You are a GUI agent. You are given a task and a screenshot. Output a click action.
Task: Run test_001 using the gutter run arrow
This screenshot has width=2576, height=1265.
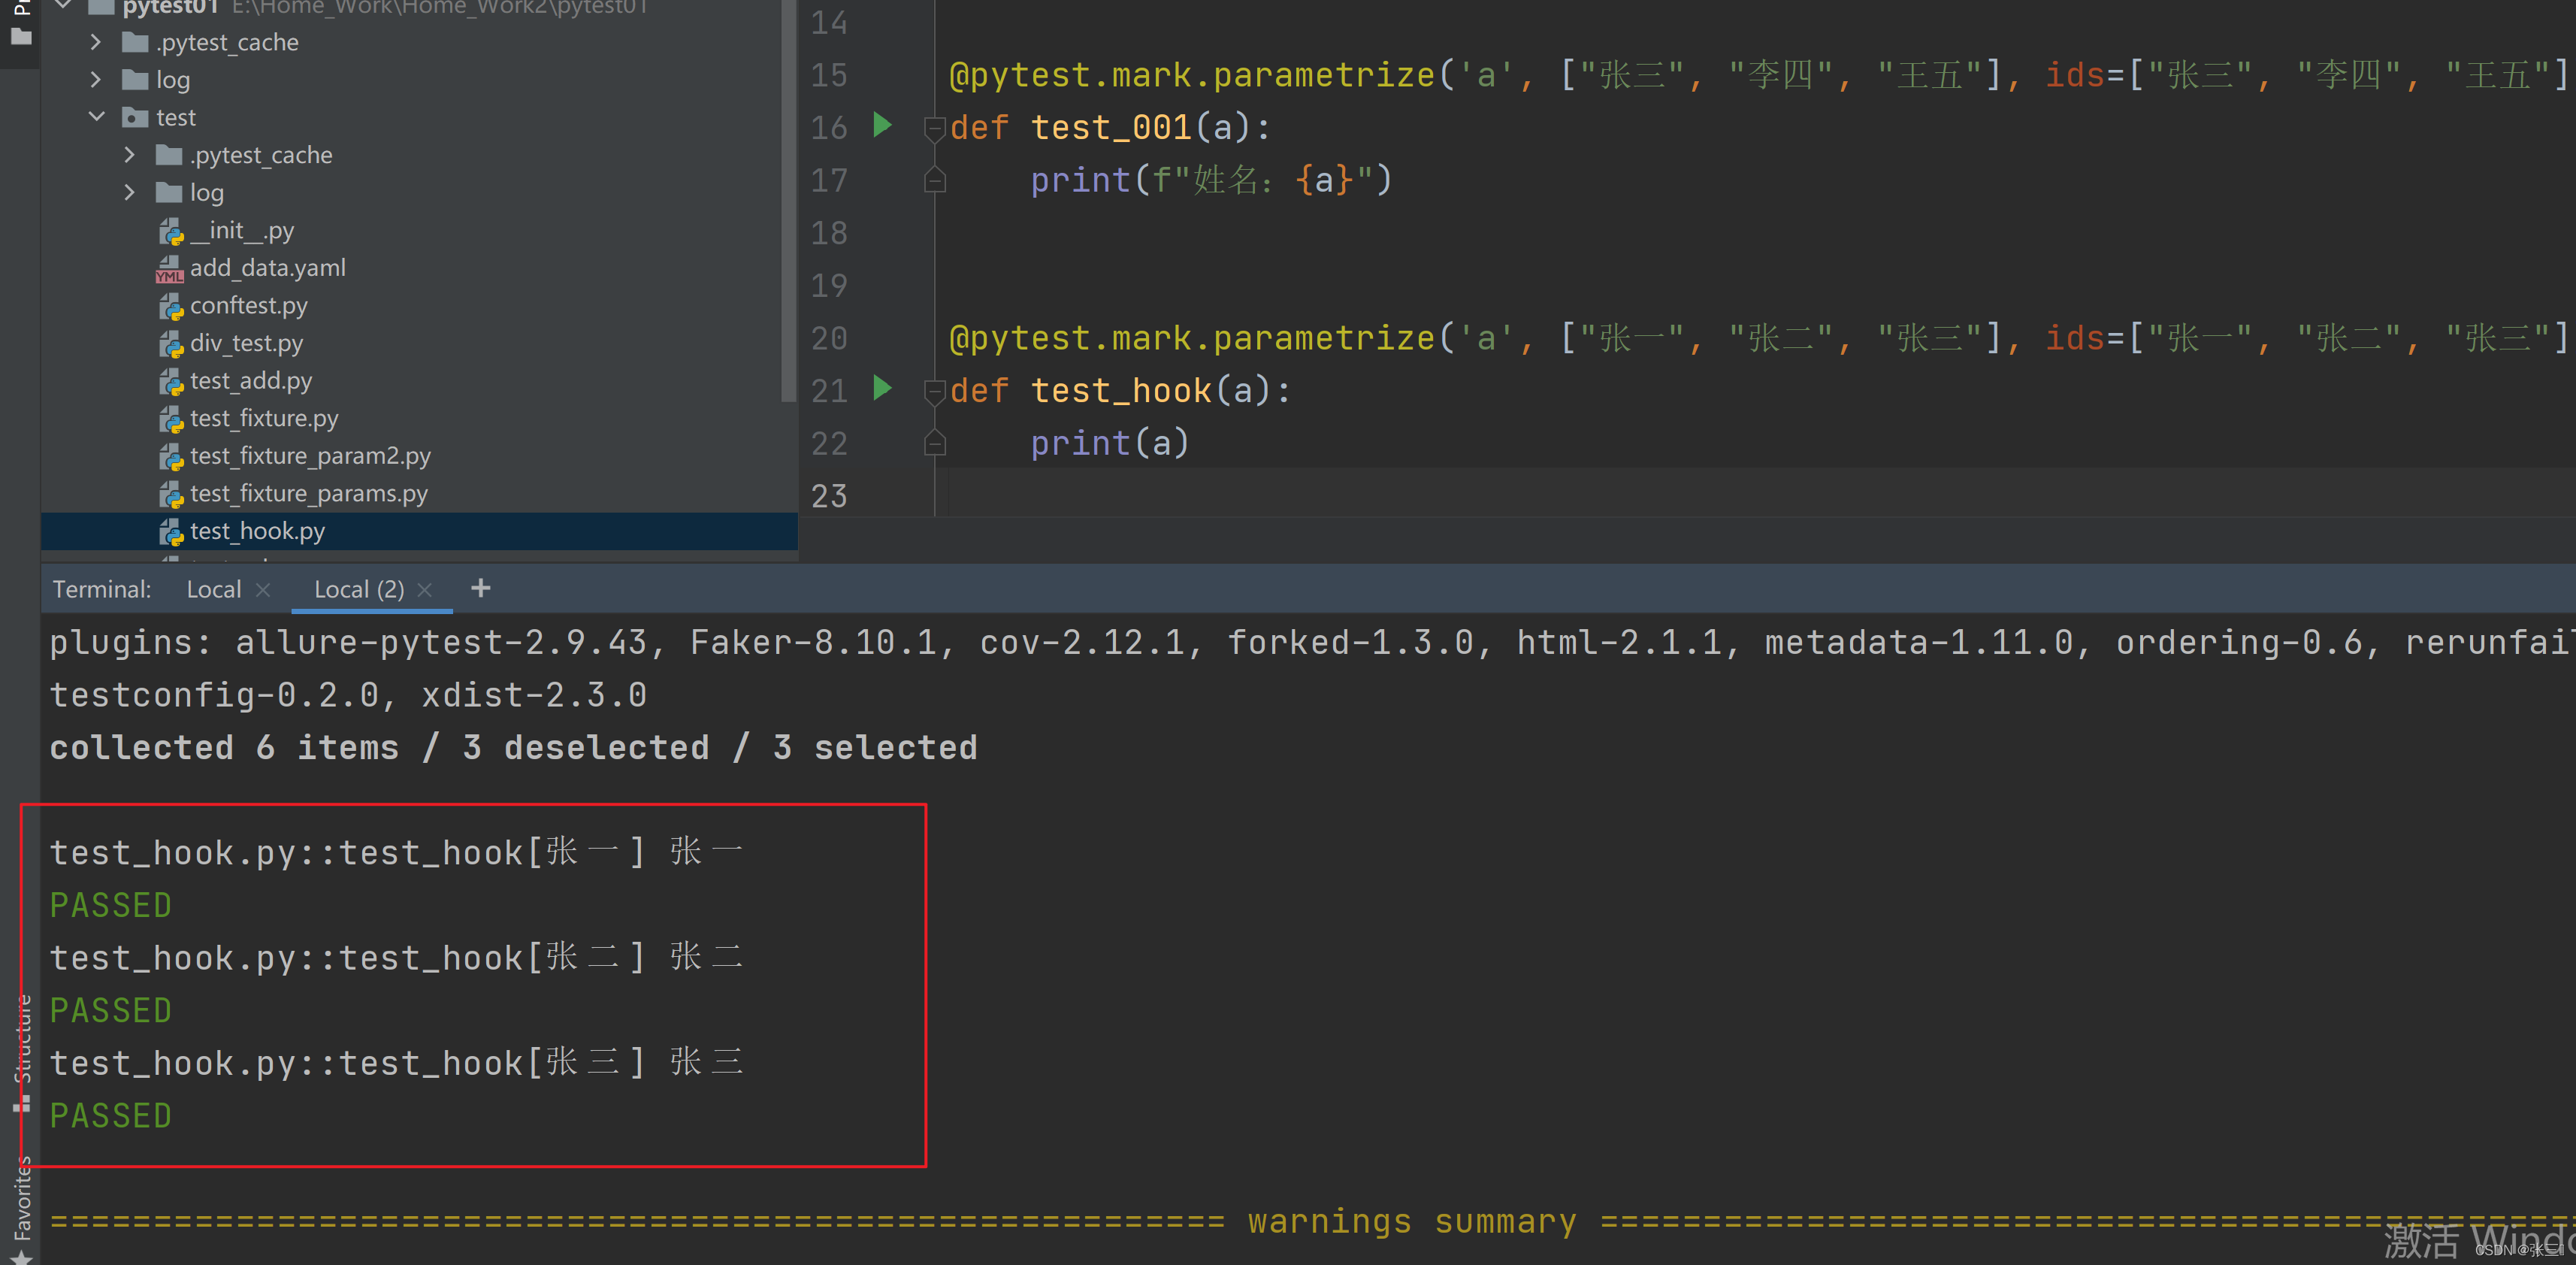tap(881, 125)
